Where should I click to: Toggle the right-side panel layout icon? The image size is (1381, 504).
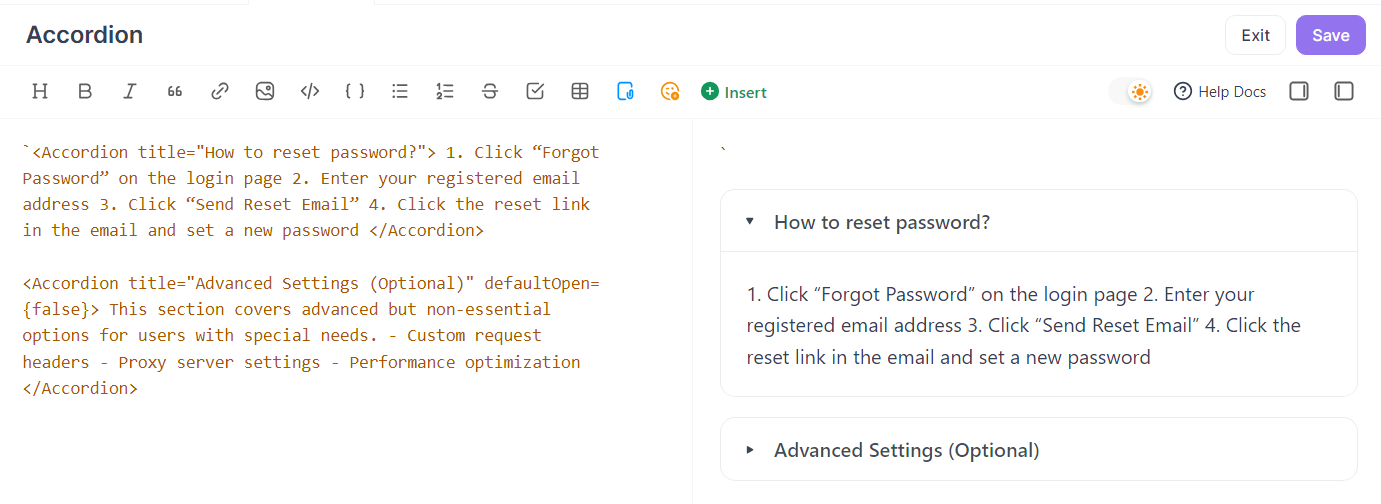click(1299, 92)
